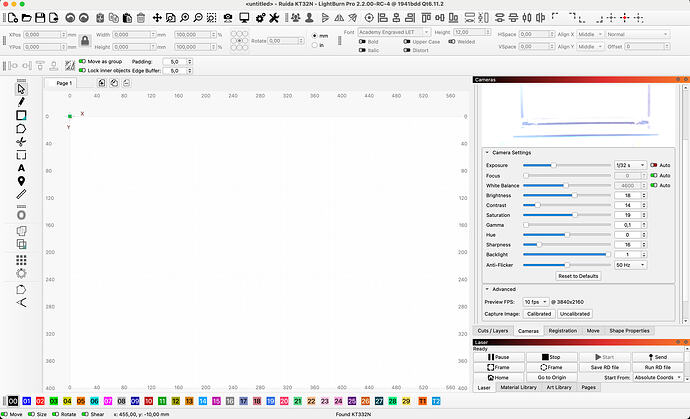
Task: Toggle the Move as group switch
Action: [x=82, y=62]
